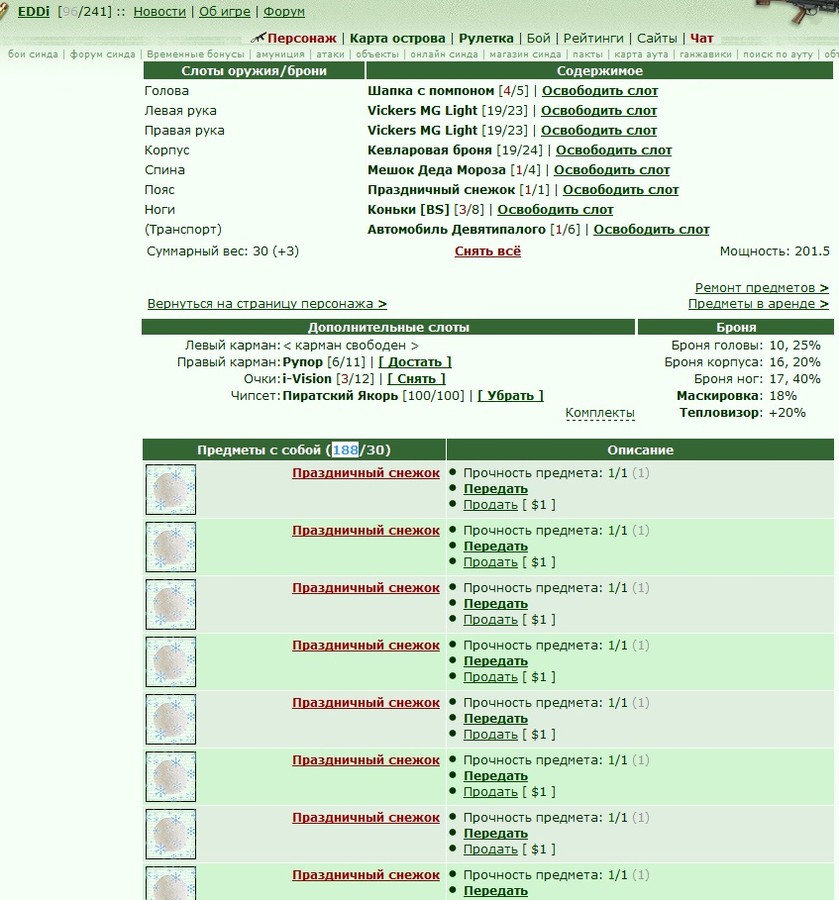839x900 pixels.
Task: Open the Новости link
Action: [160, 11]
